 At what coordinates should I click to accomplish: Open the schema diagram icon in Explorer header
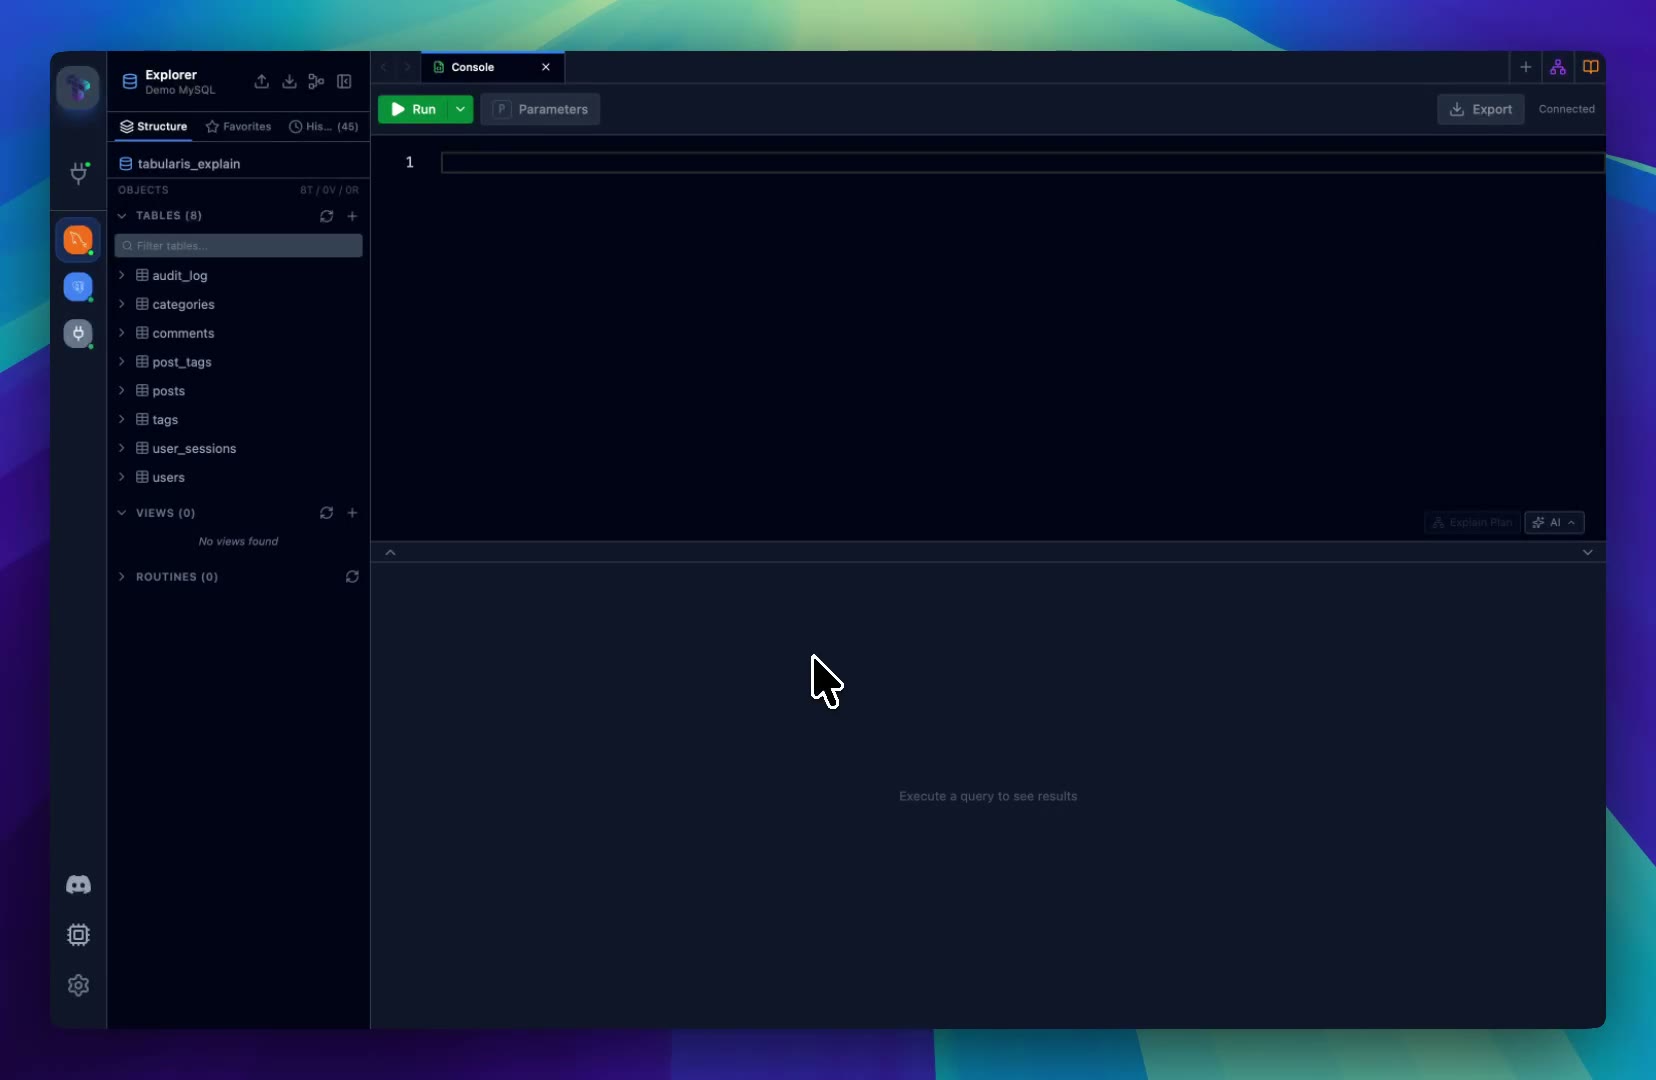click(x=316, y=82)
